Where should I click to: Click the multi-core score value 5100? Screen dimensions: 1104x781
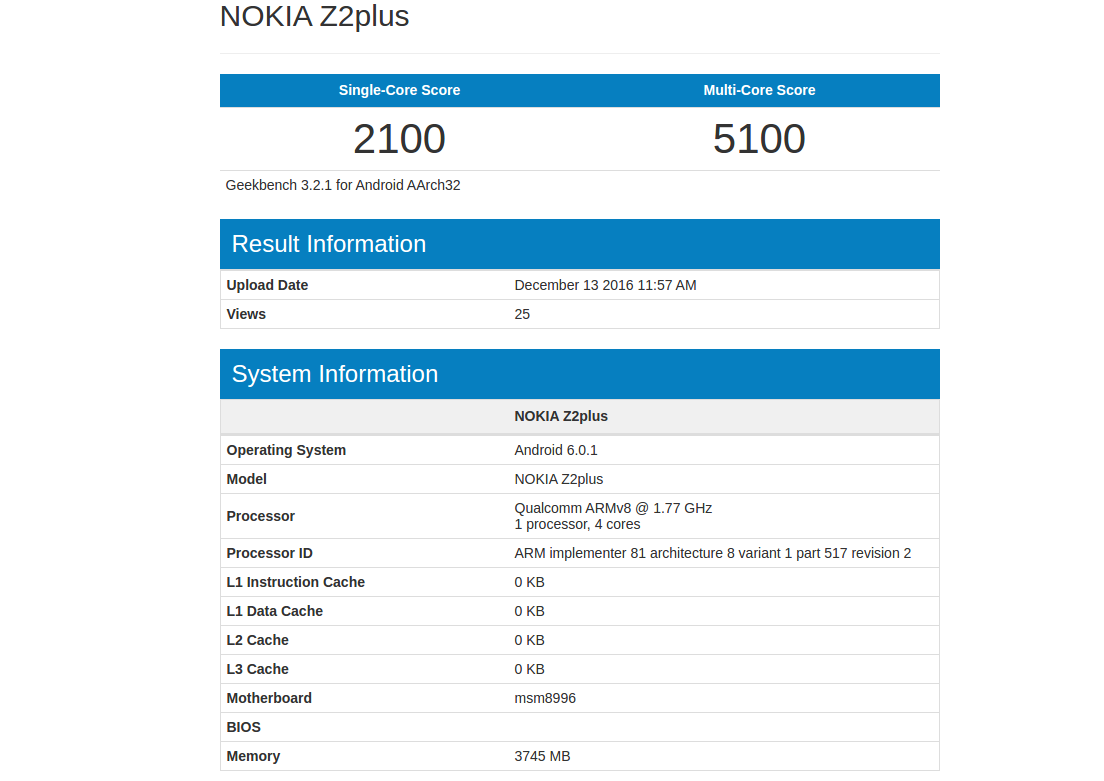point(759,139)
